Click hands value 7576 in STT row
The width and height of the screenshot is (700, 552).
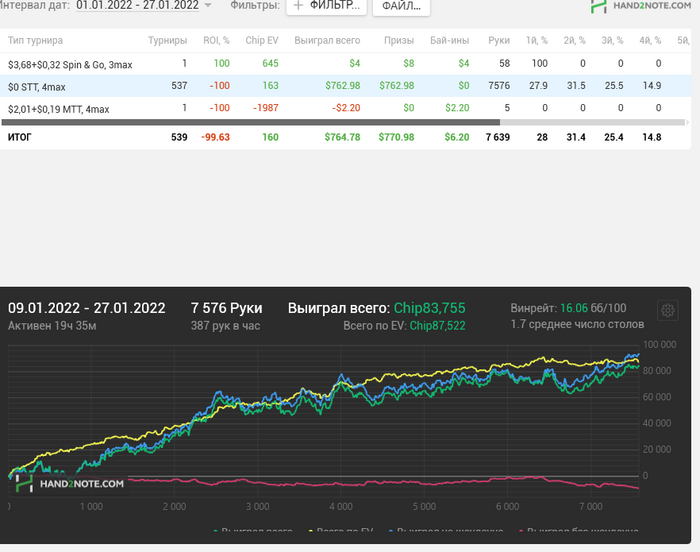(499, 85)
